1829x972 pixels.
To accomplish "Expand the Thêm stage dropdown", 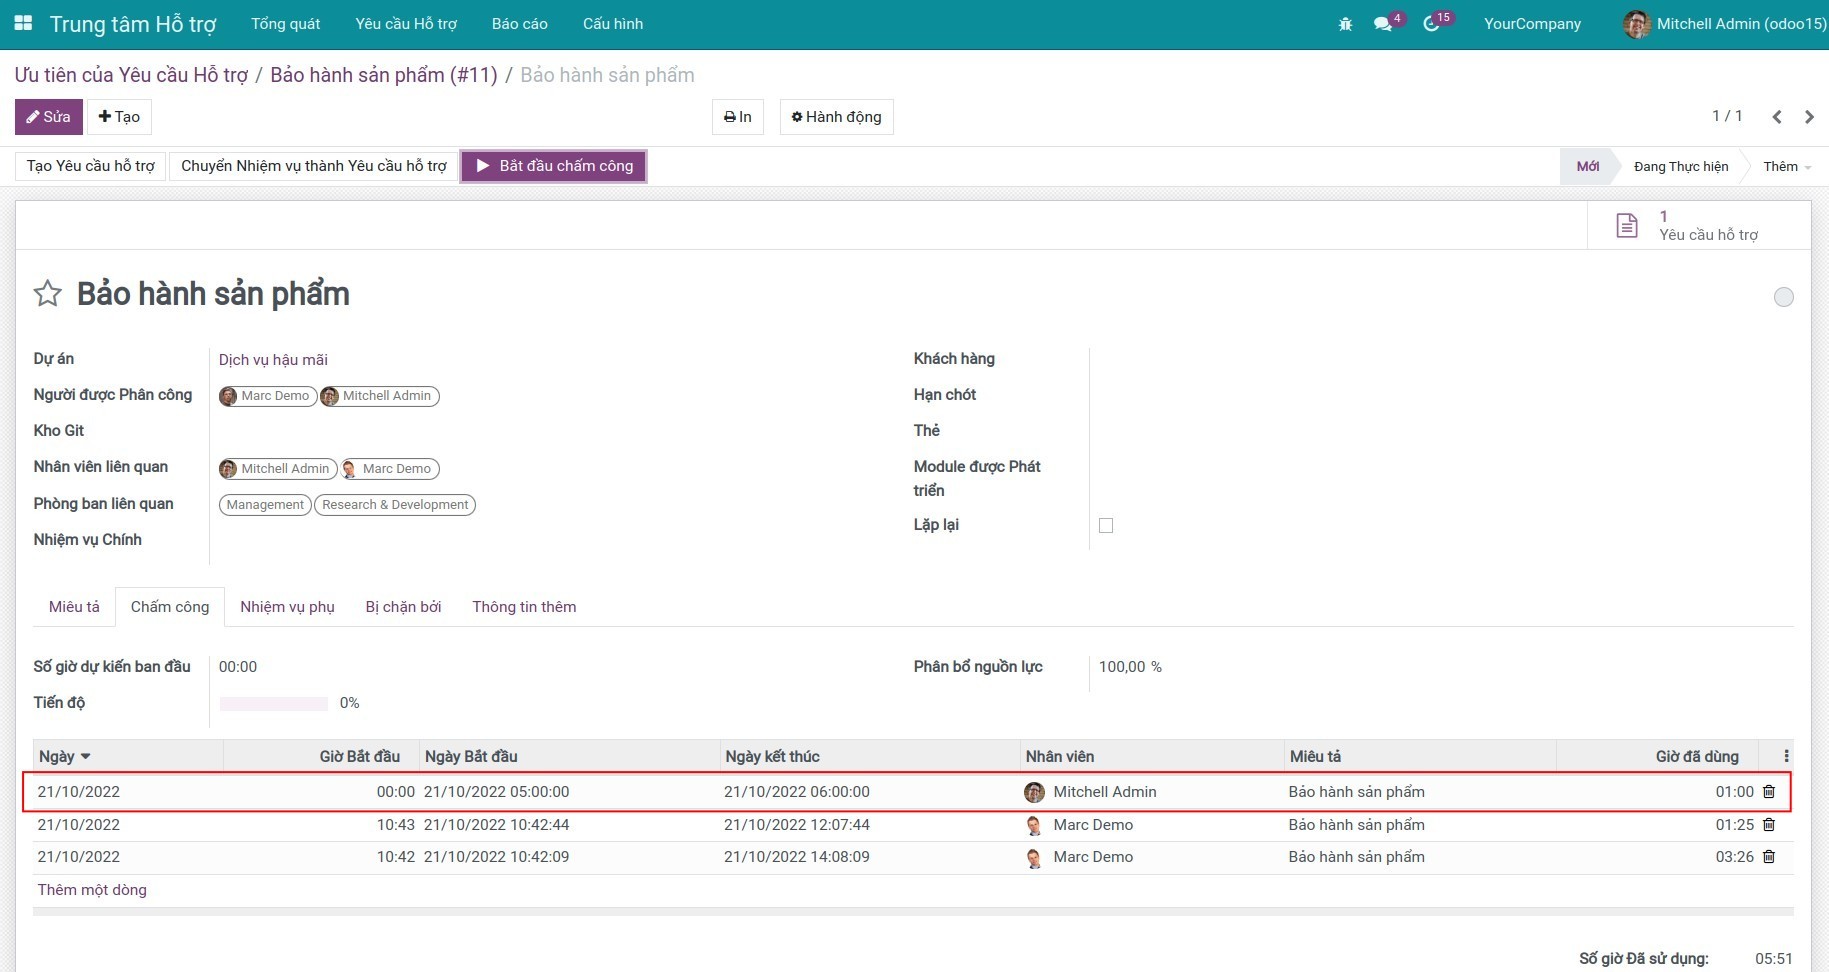I will (1786, 167).
